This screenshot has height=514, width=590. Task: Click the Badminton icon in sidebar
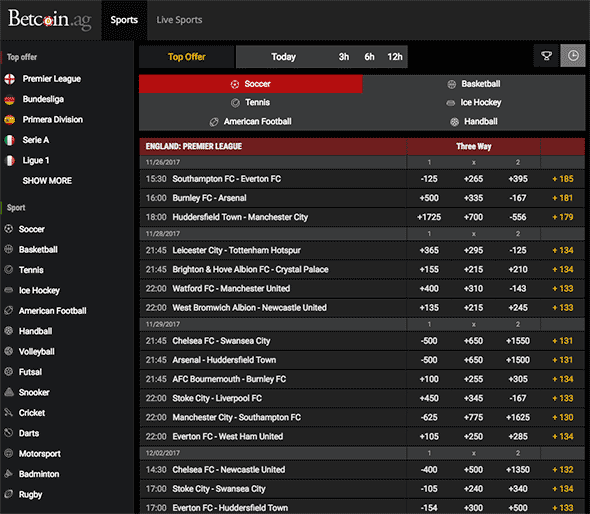tap(9, 474)
